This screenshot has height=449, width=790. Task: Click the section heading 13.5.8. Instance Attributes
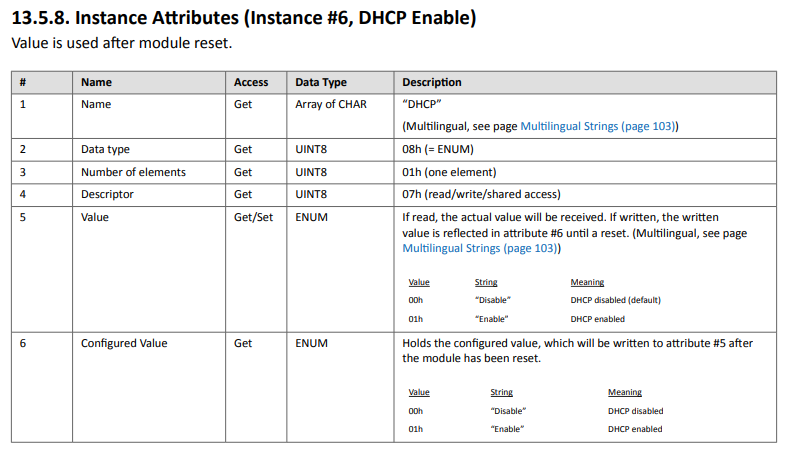(x=243, y=18)
